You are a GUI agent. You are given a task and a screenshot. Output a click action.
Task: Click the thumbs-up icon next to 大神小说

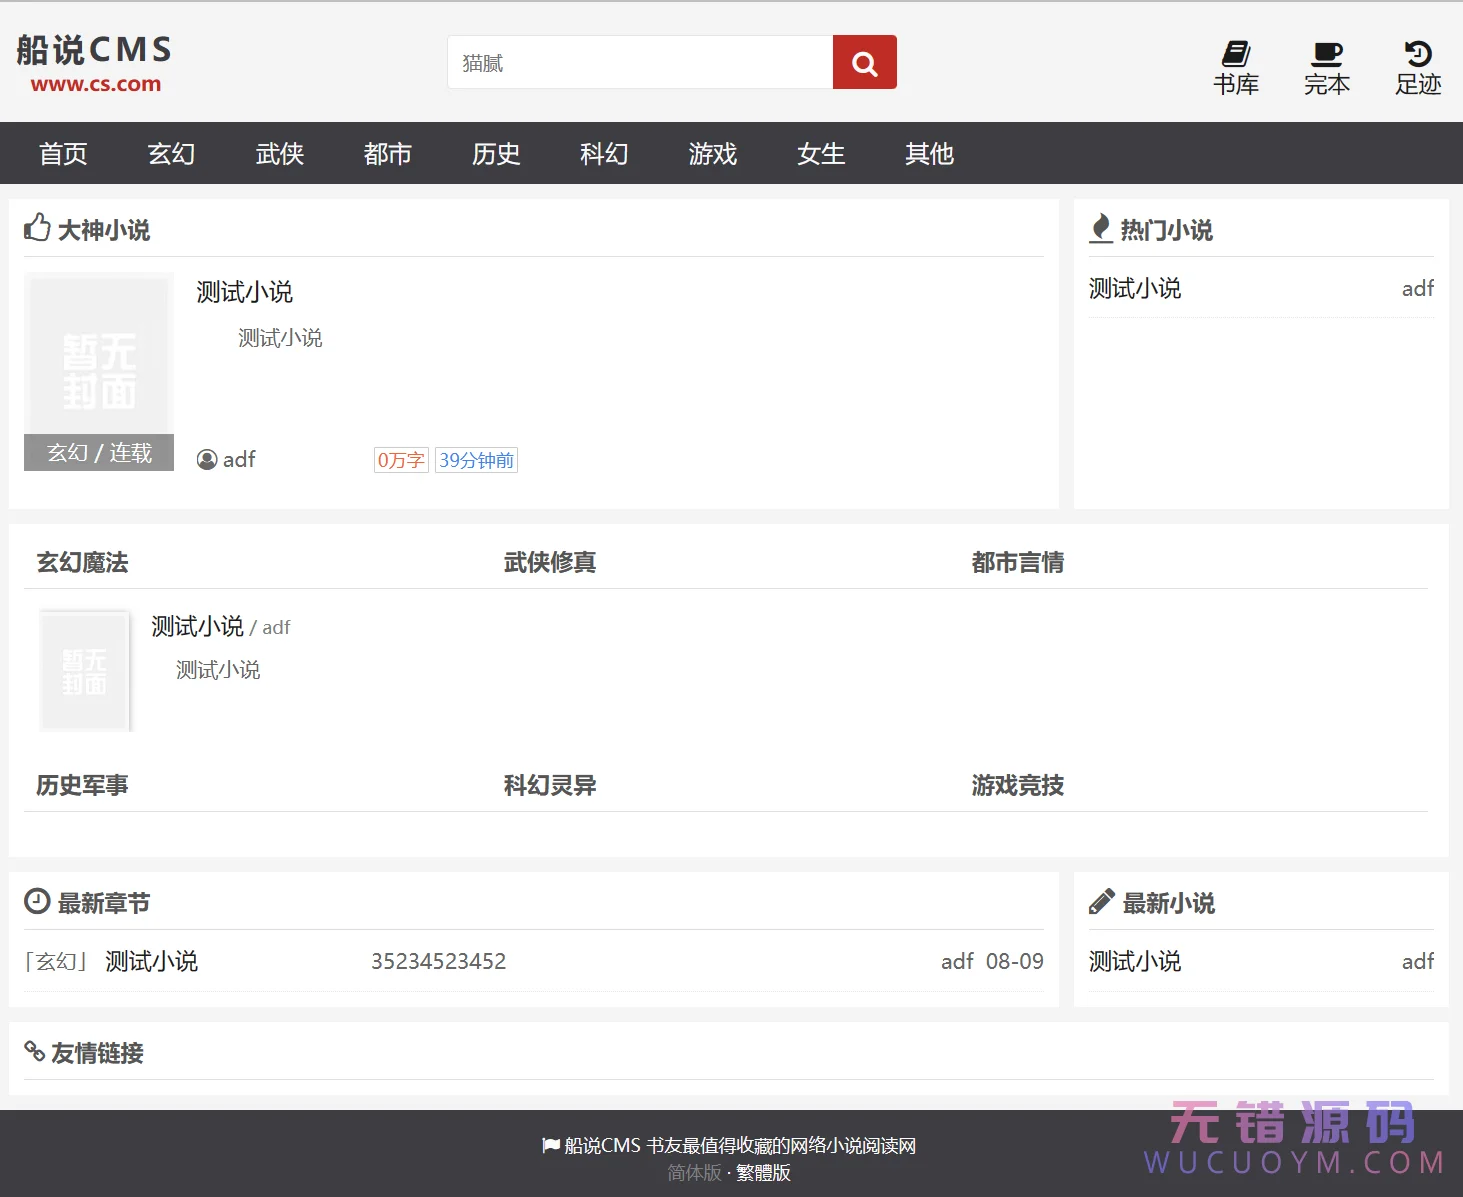37,228
